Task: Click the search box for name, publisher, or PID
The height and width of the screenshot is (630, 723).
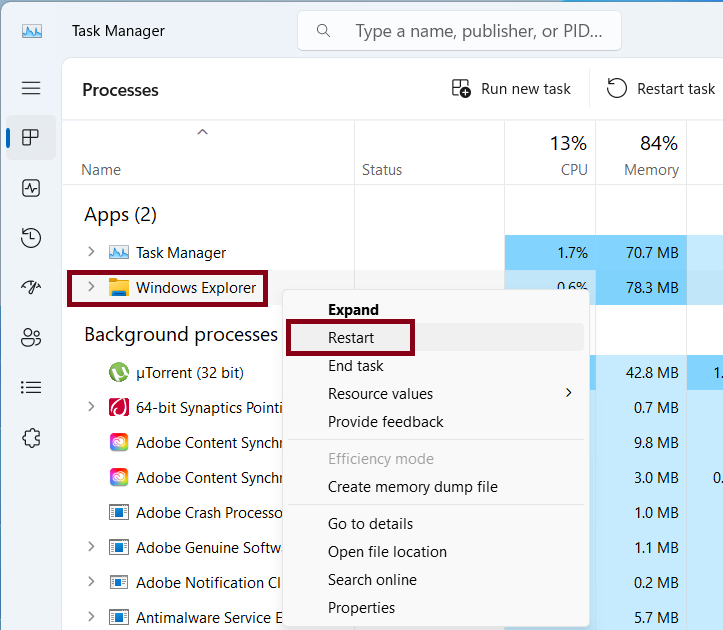Action: pyautogui.click(x=459, y=31)
